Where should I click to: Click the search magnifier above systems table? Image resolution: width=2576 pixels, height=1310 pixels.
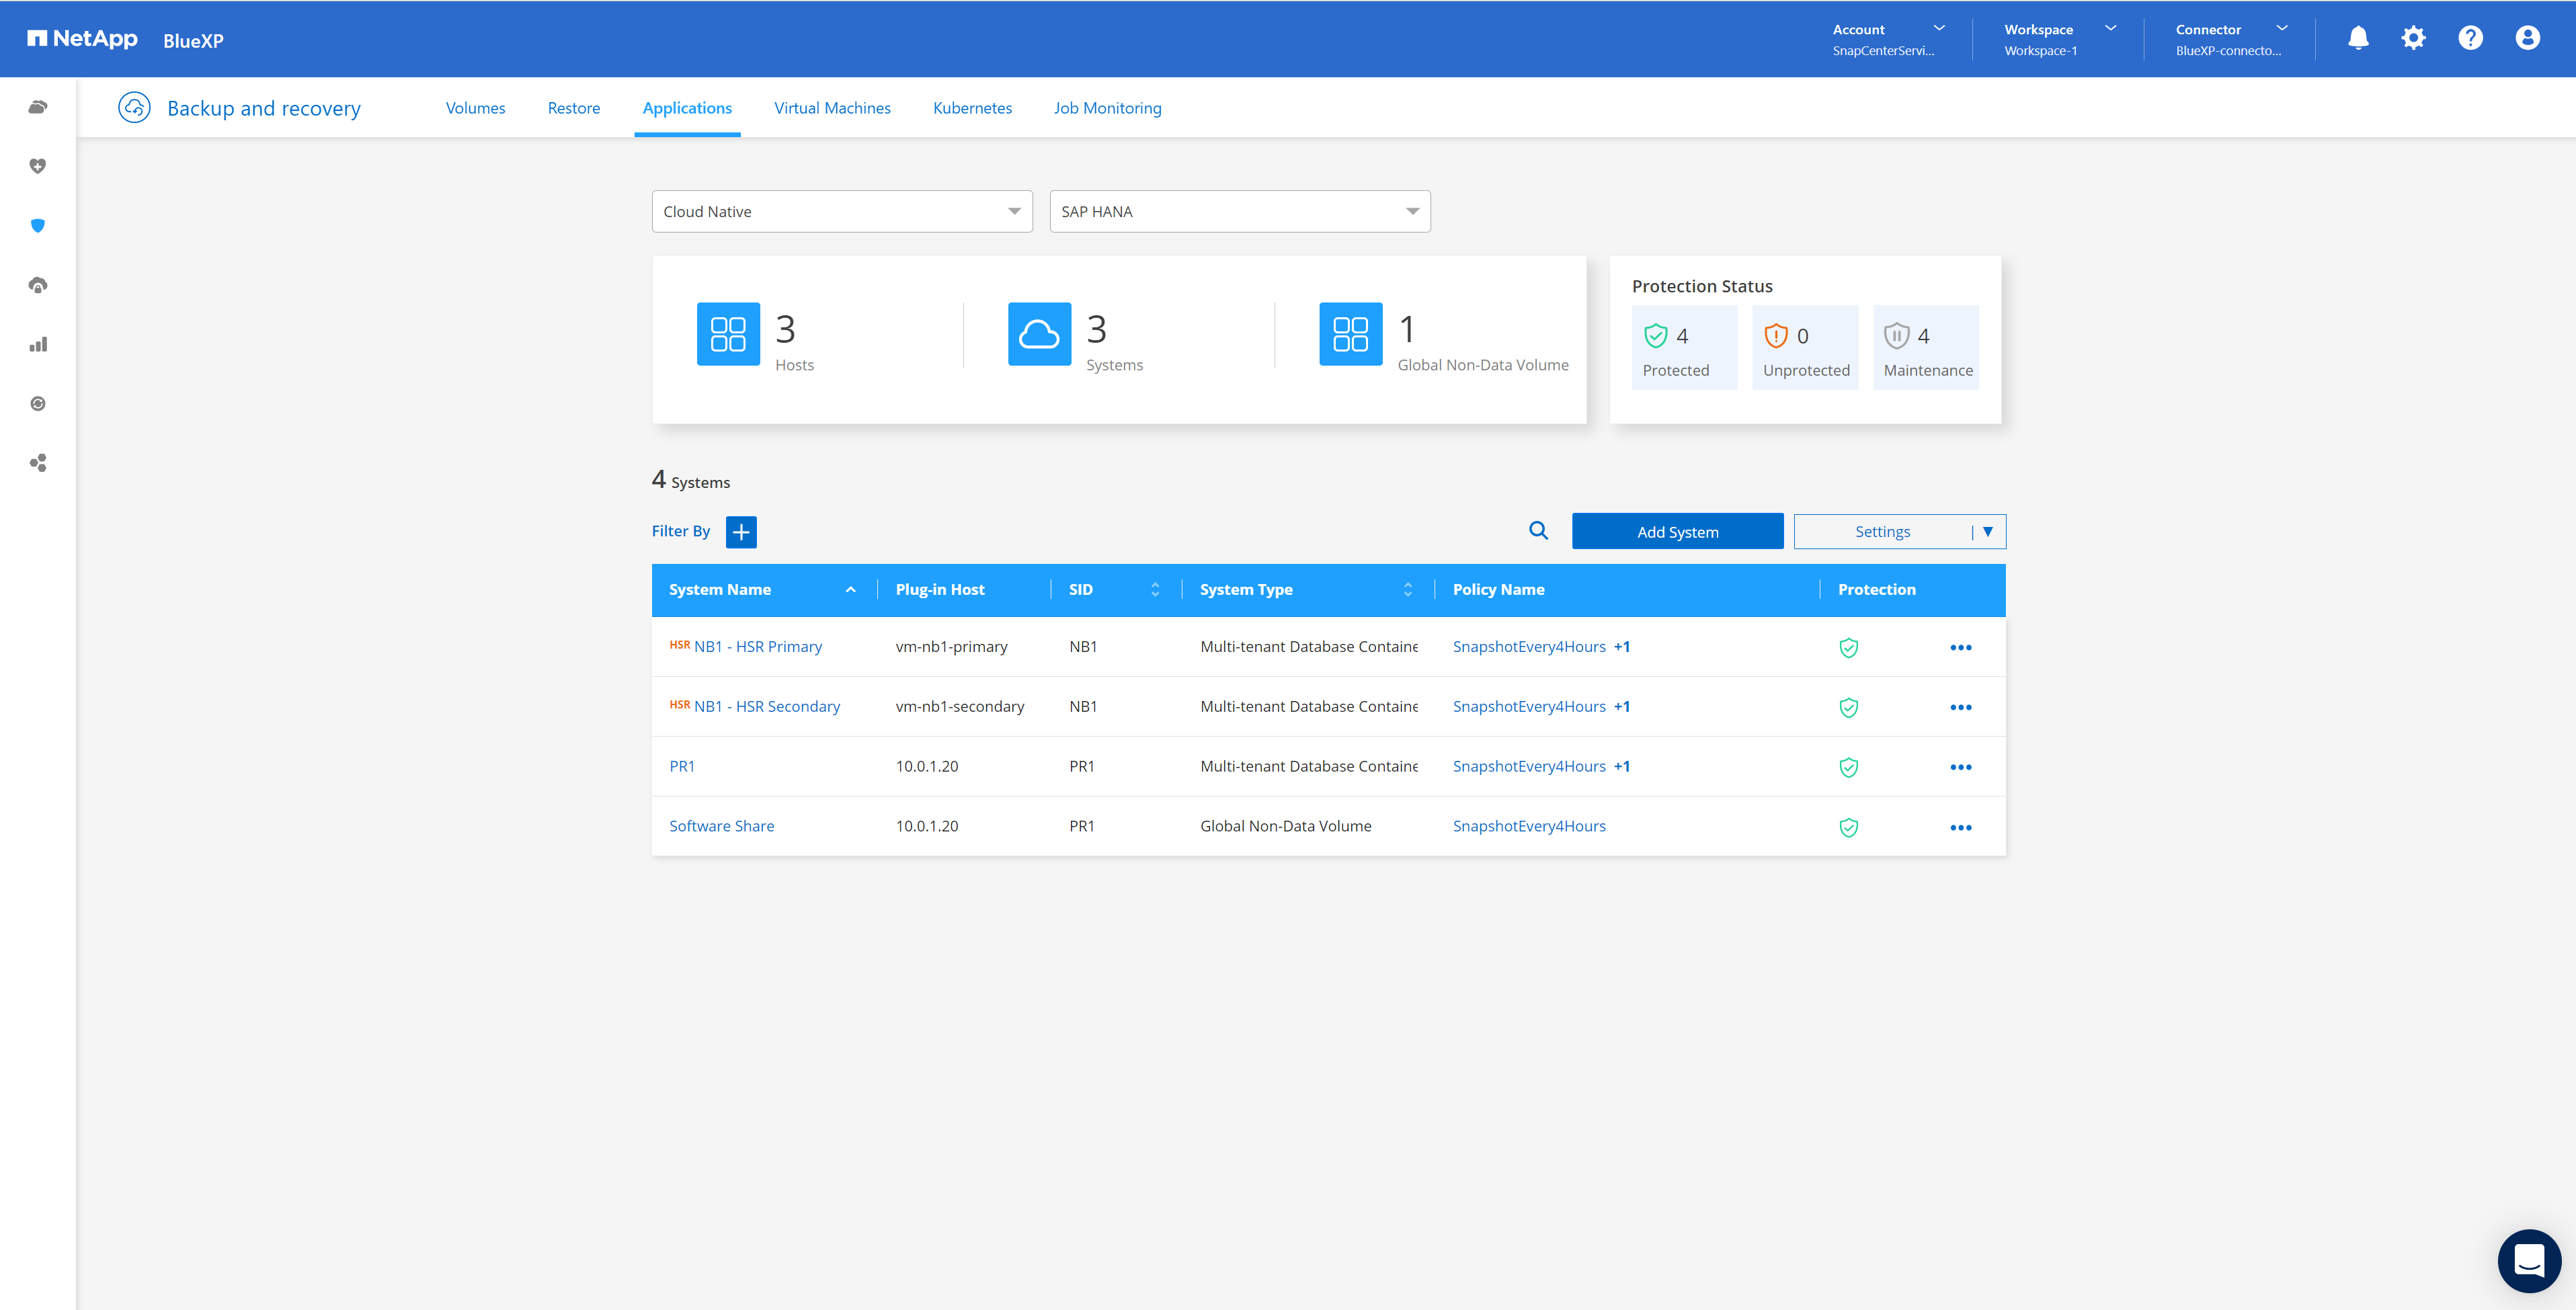pos(1538,531)
